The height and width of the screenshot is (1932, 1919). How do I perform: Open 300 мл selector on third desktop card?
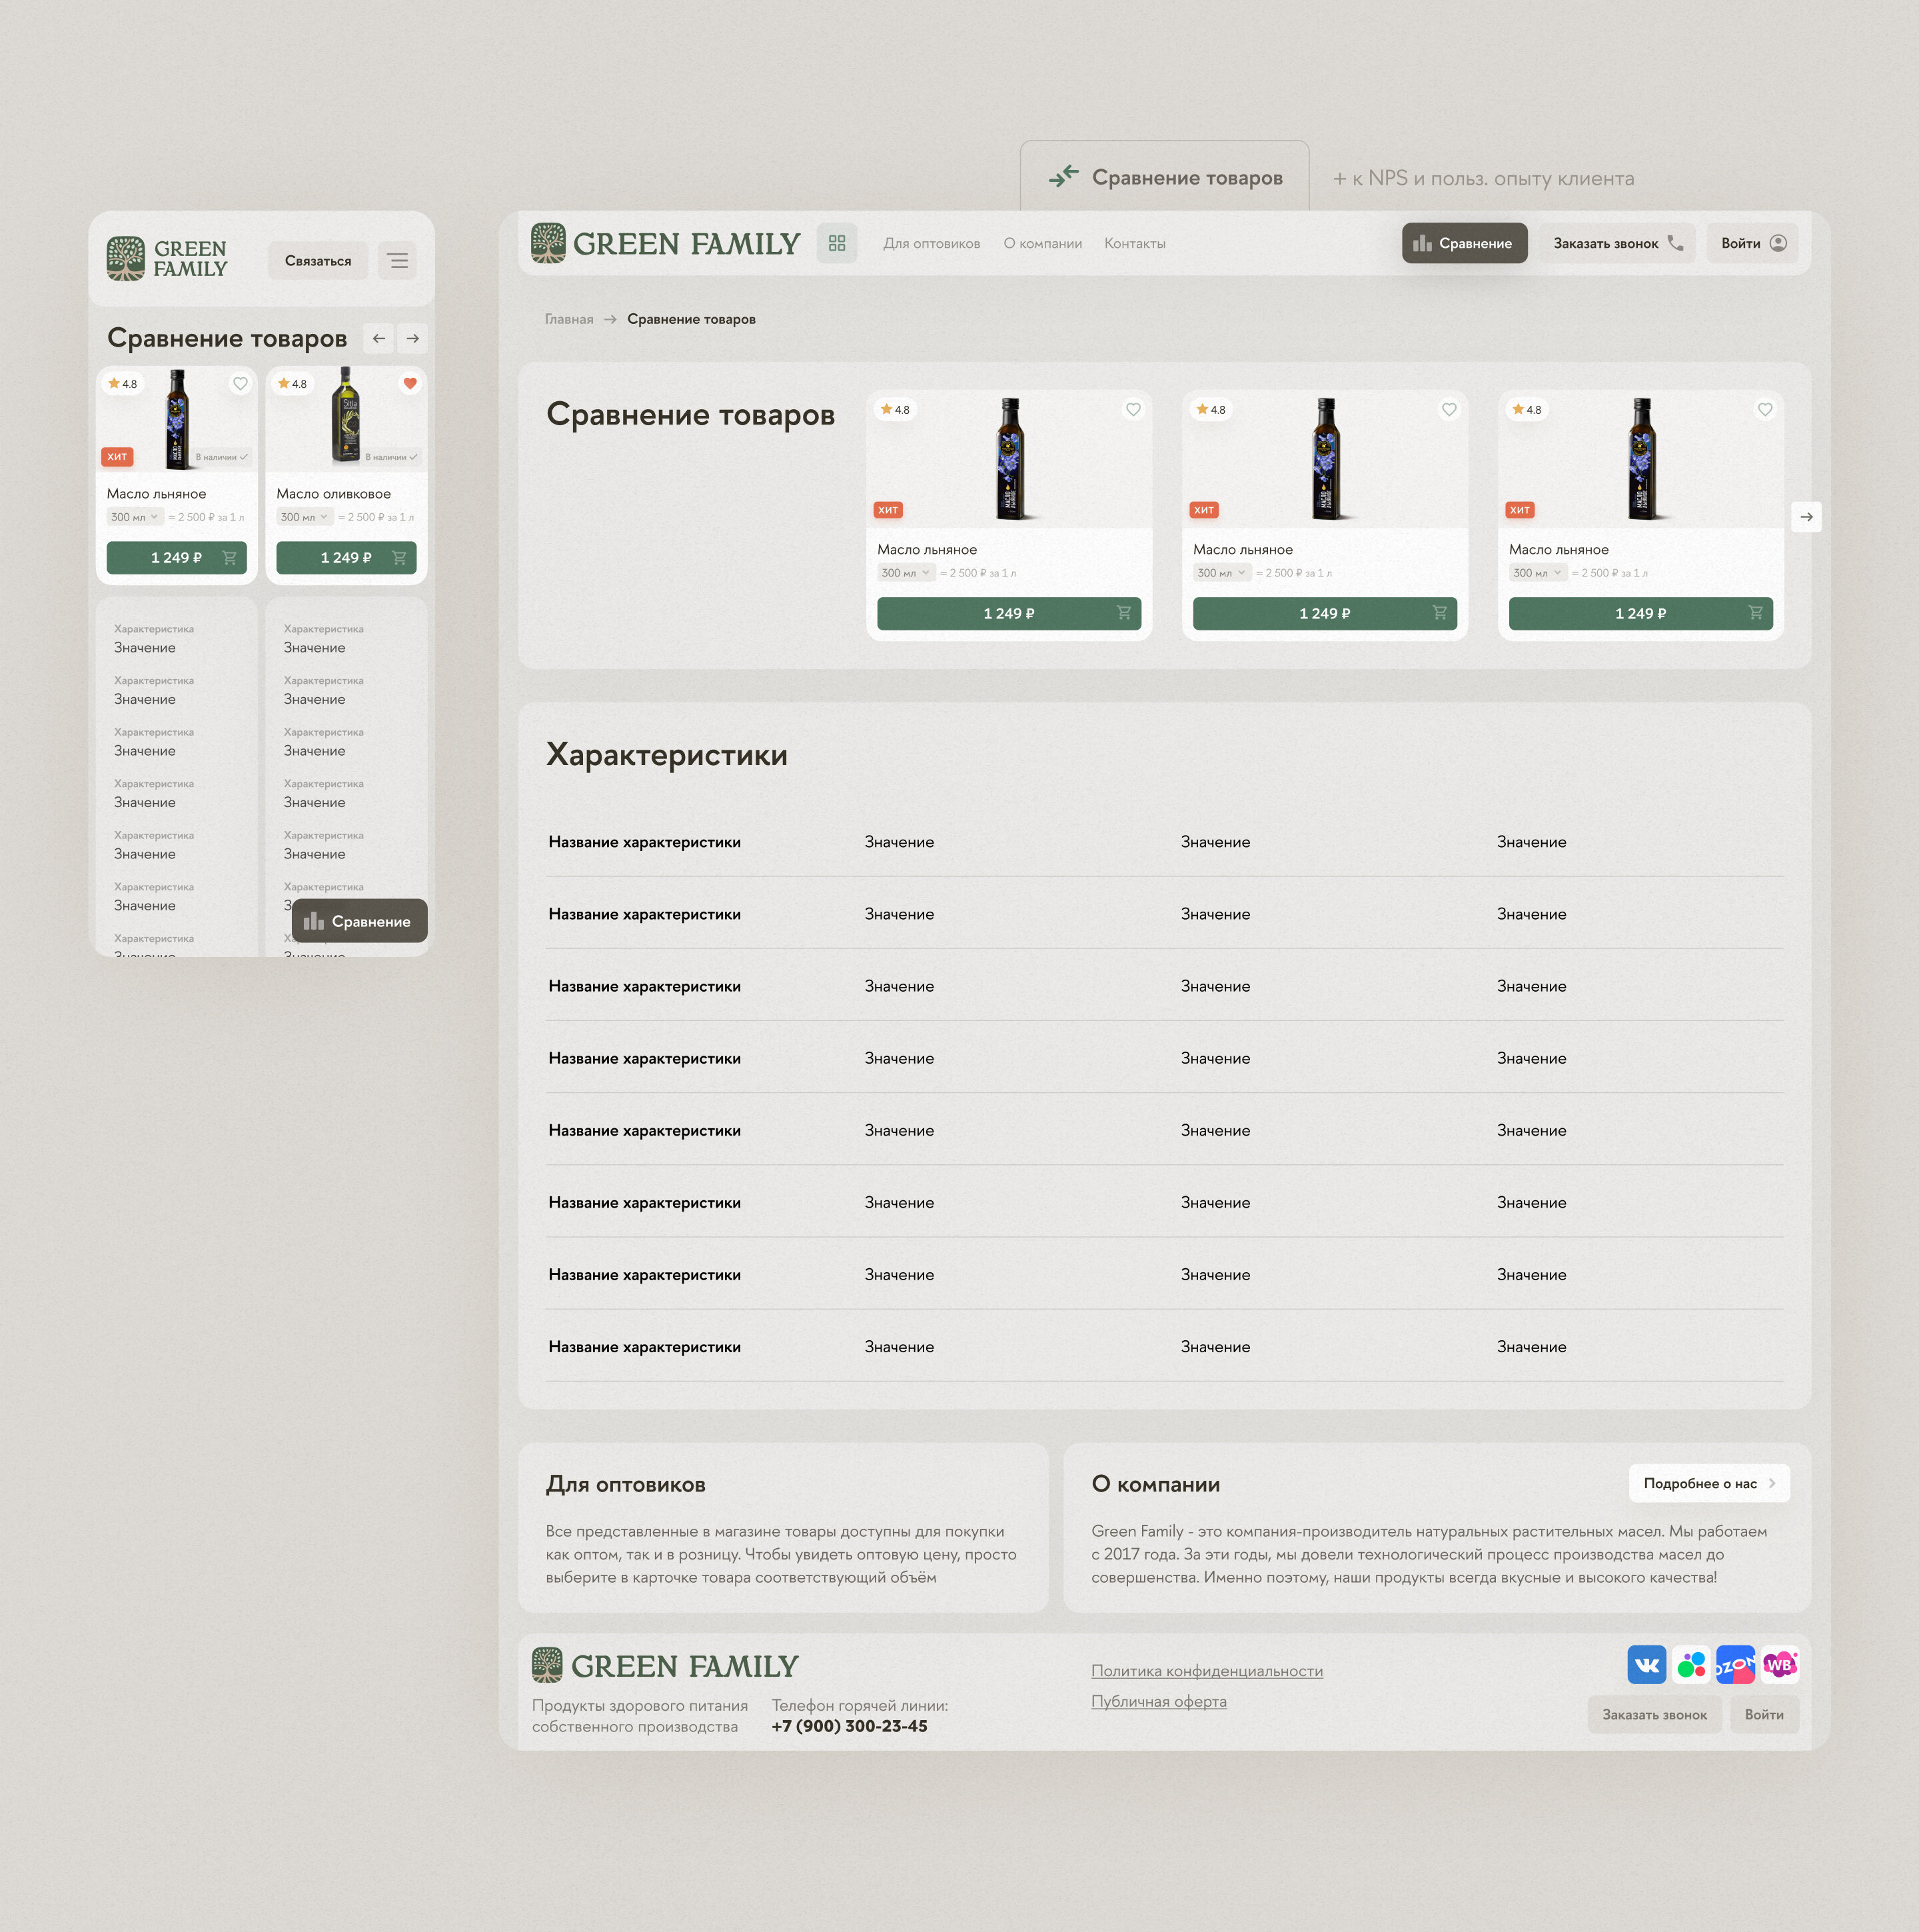pos(1537,573)
